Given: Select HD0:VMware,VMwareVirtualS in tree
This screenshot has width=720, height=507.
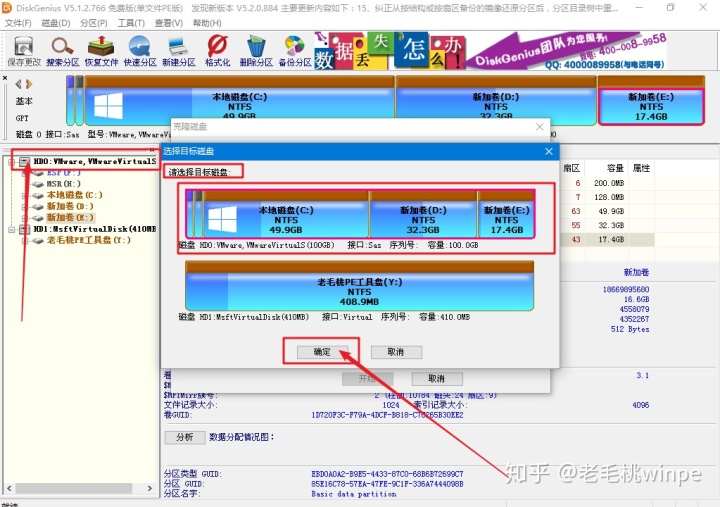Looking at the screenshot, I should tap(94, 161).
